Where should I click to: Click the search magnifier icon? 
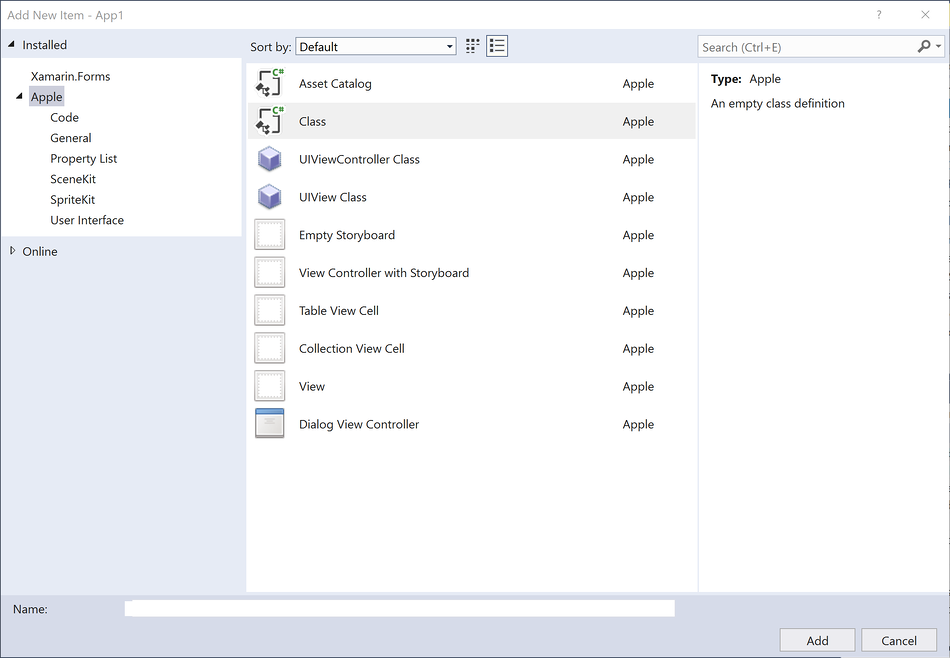click(x=924, y=47)
